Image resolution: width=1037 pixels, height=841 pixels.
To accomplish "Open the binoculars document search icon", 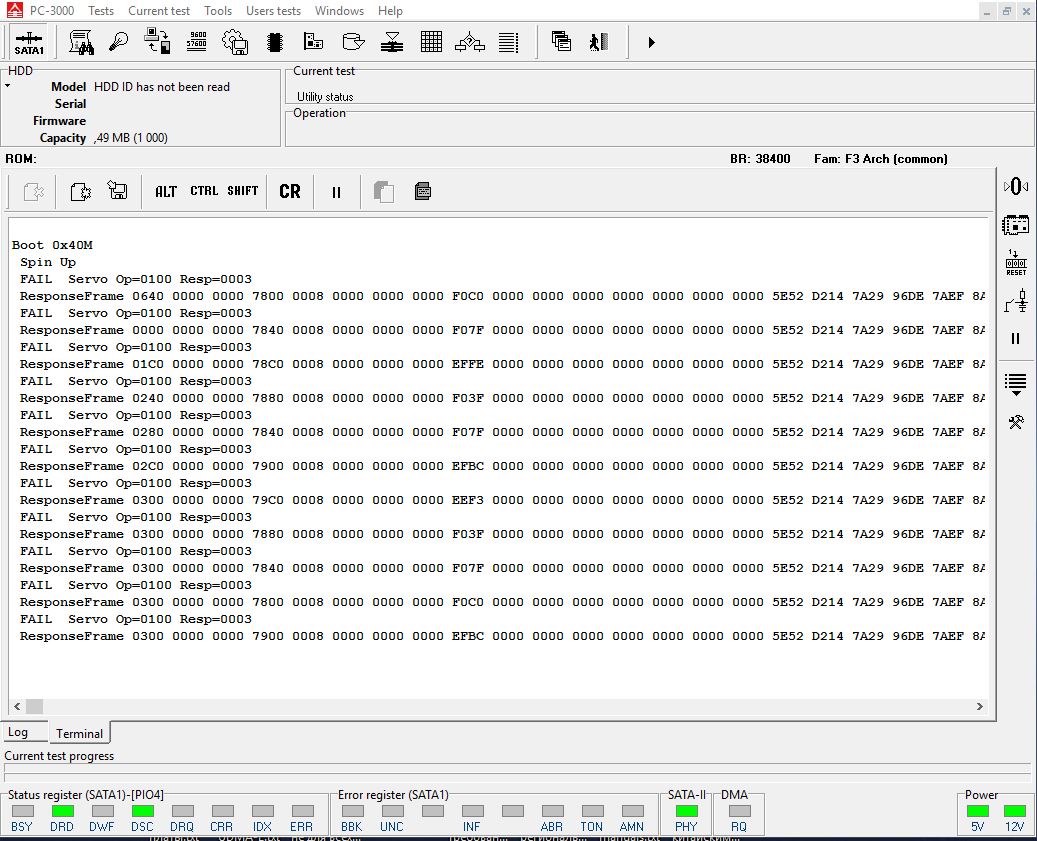I will coord(81,42).
